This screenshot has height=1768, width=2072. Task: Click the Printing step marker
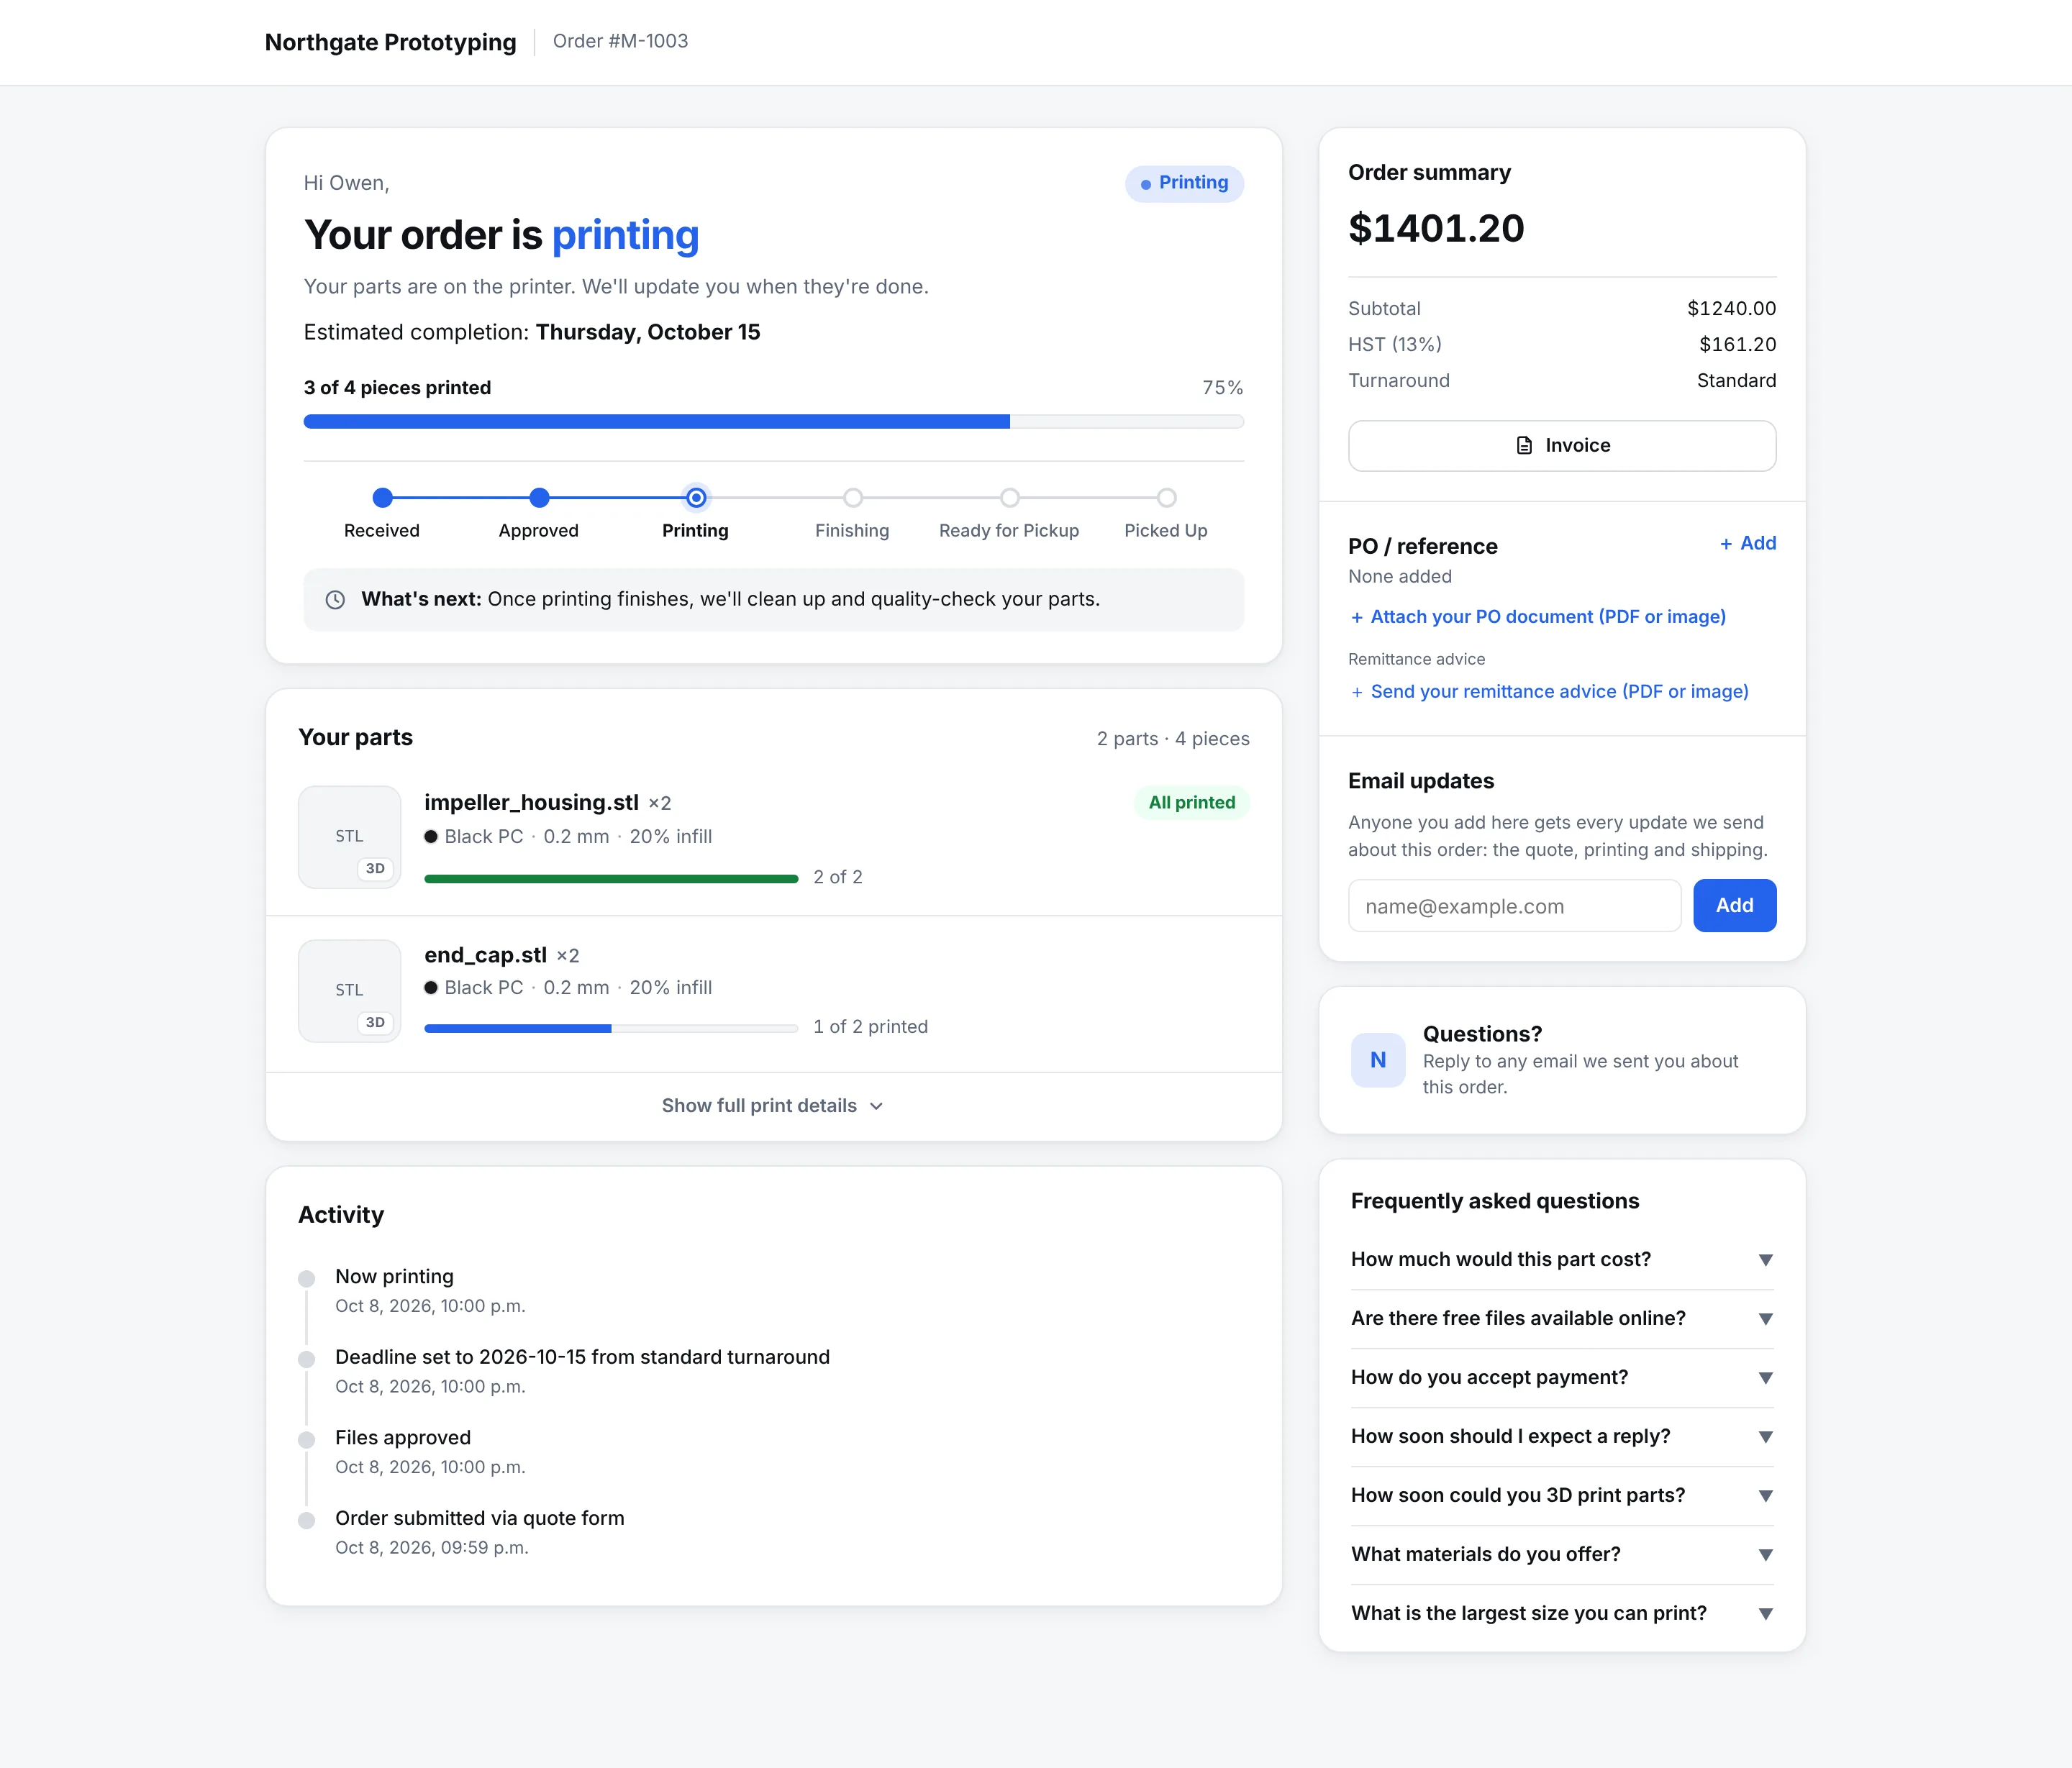(x=696, y=497)
